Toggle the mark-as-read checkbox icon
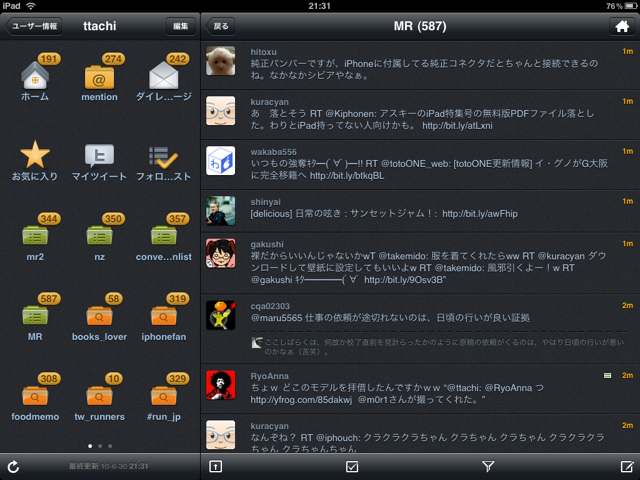Screen dimensions: 640x480 [x=352, y=467]
